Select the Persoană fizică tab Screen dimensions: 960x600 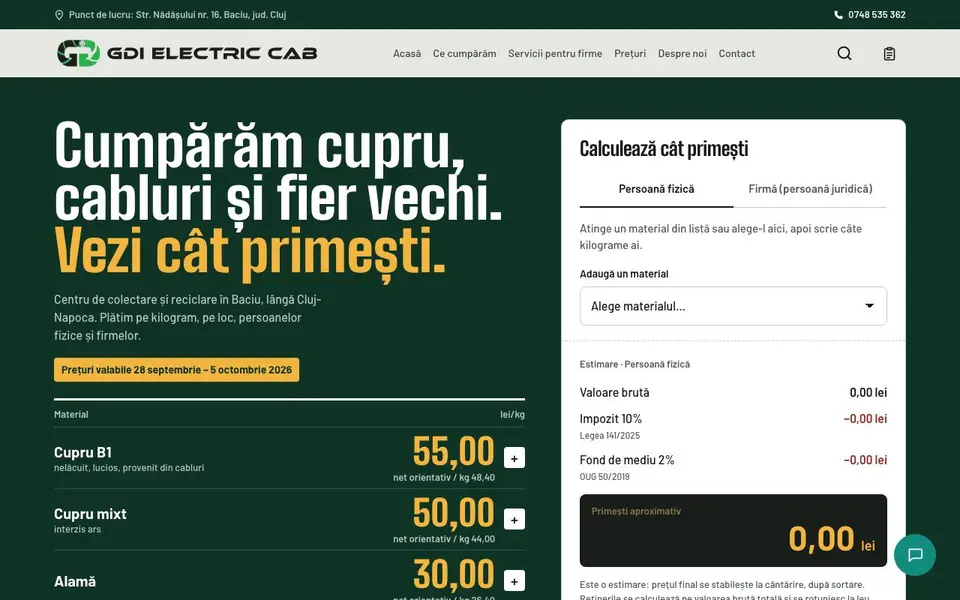click(656, 189)
